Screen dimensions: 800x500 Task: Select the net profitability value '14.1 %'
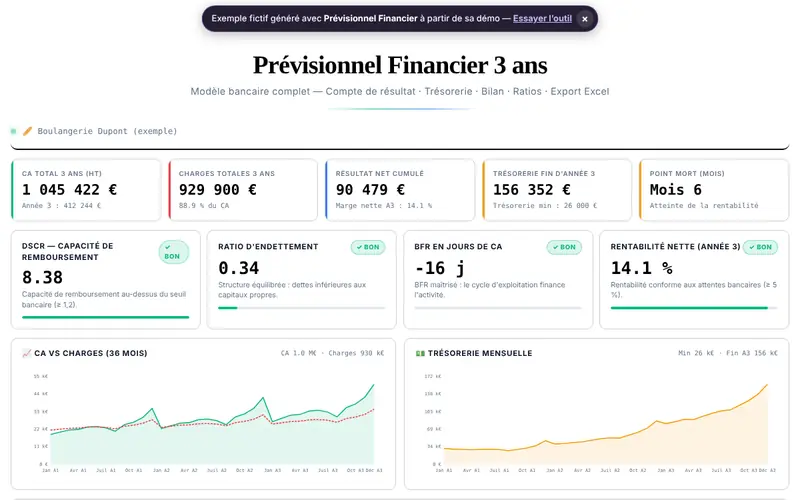pos(642,268)
